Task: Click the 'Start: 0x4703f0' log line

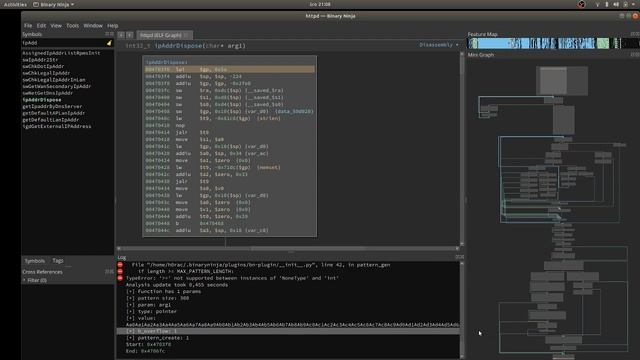Action: pos(148,344)
